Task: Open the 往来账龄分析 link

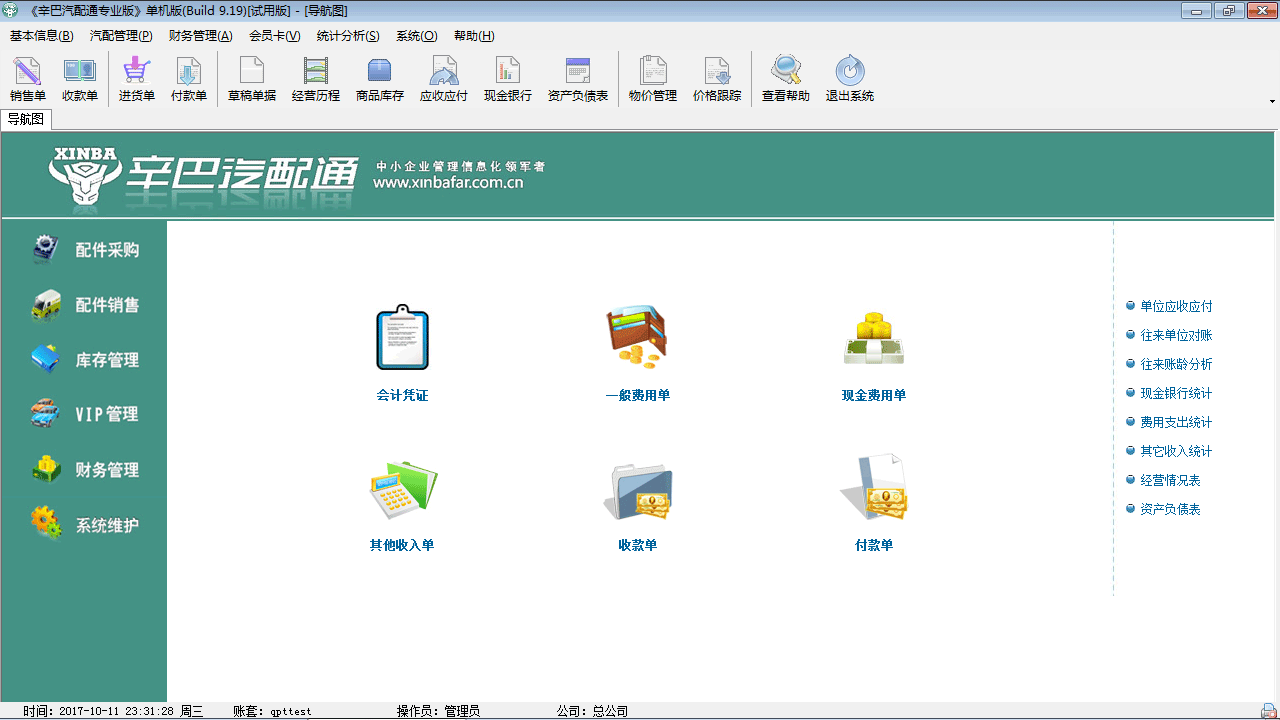Action: click(1176, 364)
